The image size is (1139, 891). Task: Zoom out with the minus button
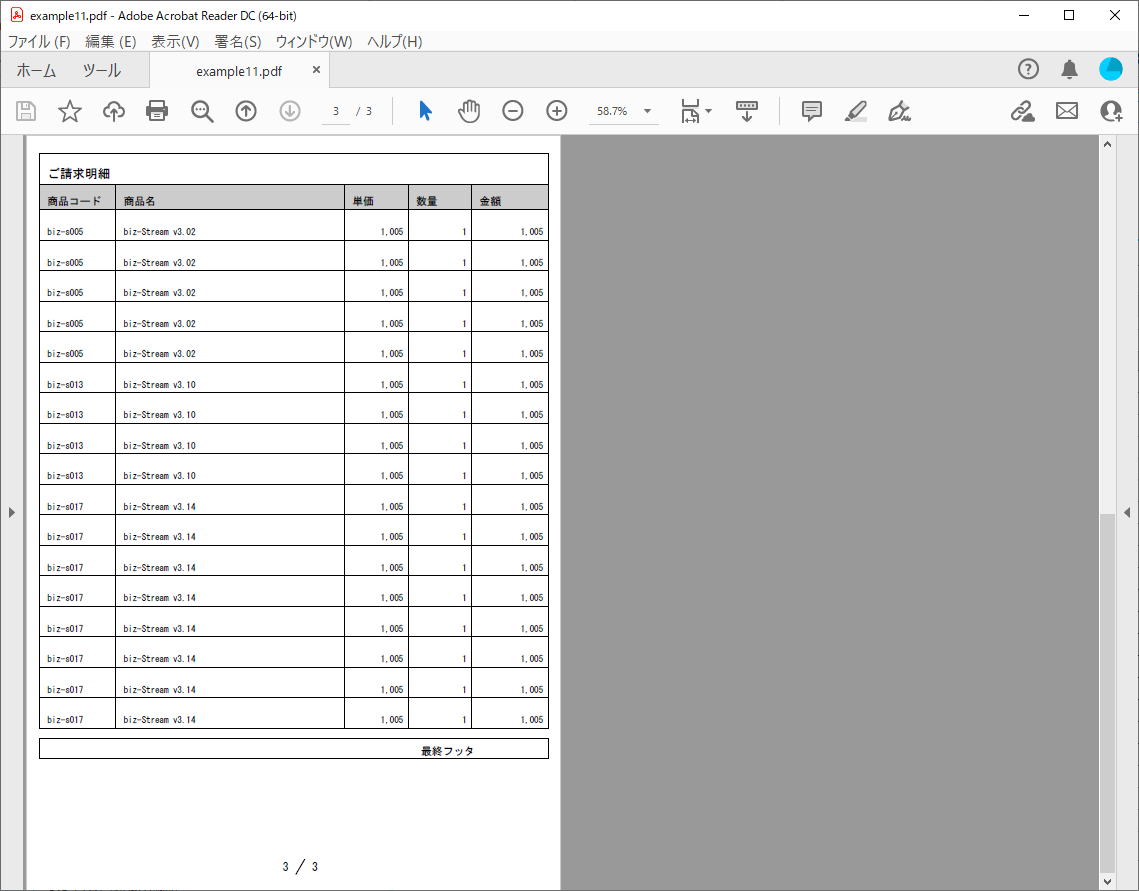pyautogui.click(x=513, y=111)
